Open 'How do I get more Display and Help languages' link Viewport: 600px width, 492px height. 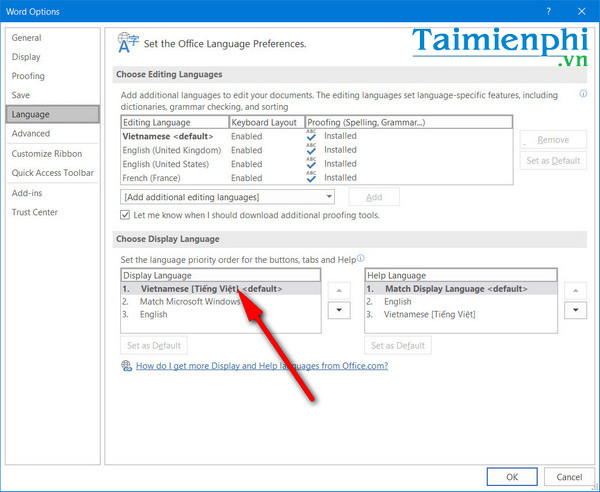(262, 366)
